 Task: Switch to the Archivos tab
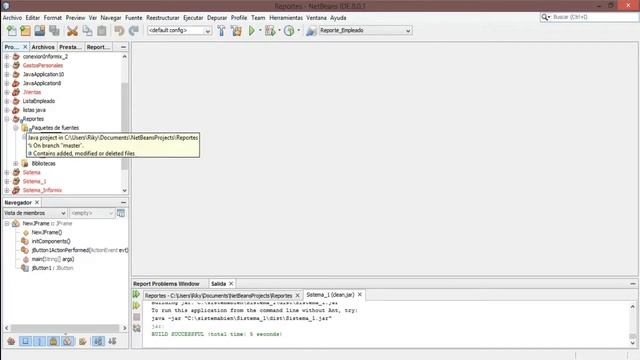(43, 47)
